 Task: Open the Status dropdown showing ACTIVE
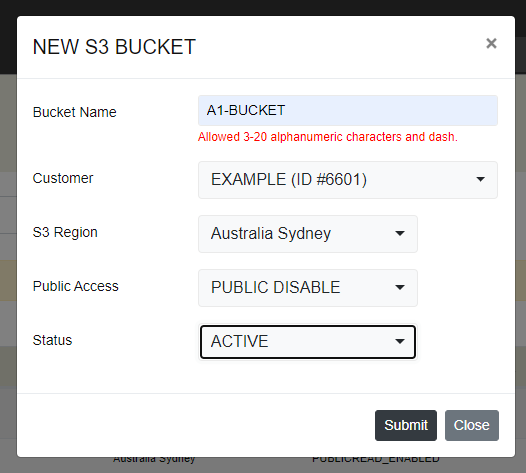(x=308, y=342)
